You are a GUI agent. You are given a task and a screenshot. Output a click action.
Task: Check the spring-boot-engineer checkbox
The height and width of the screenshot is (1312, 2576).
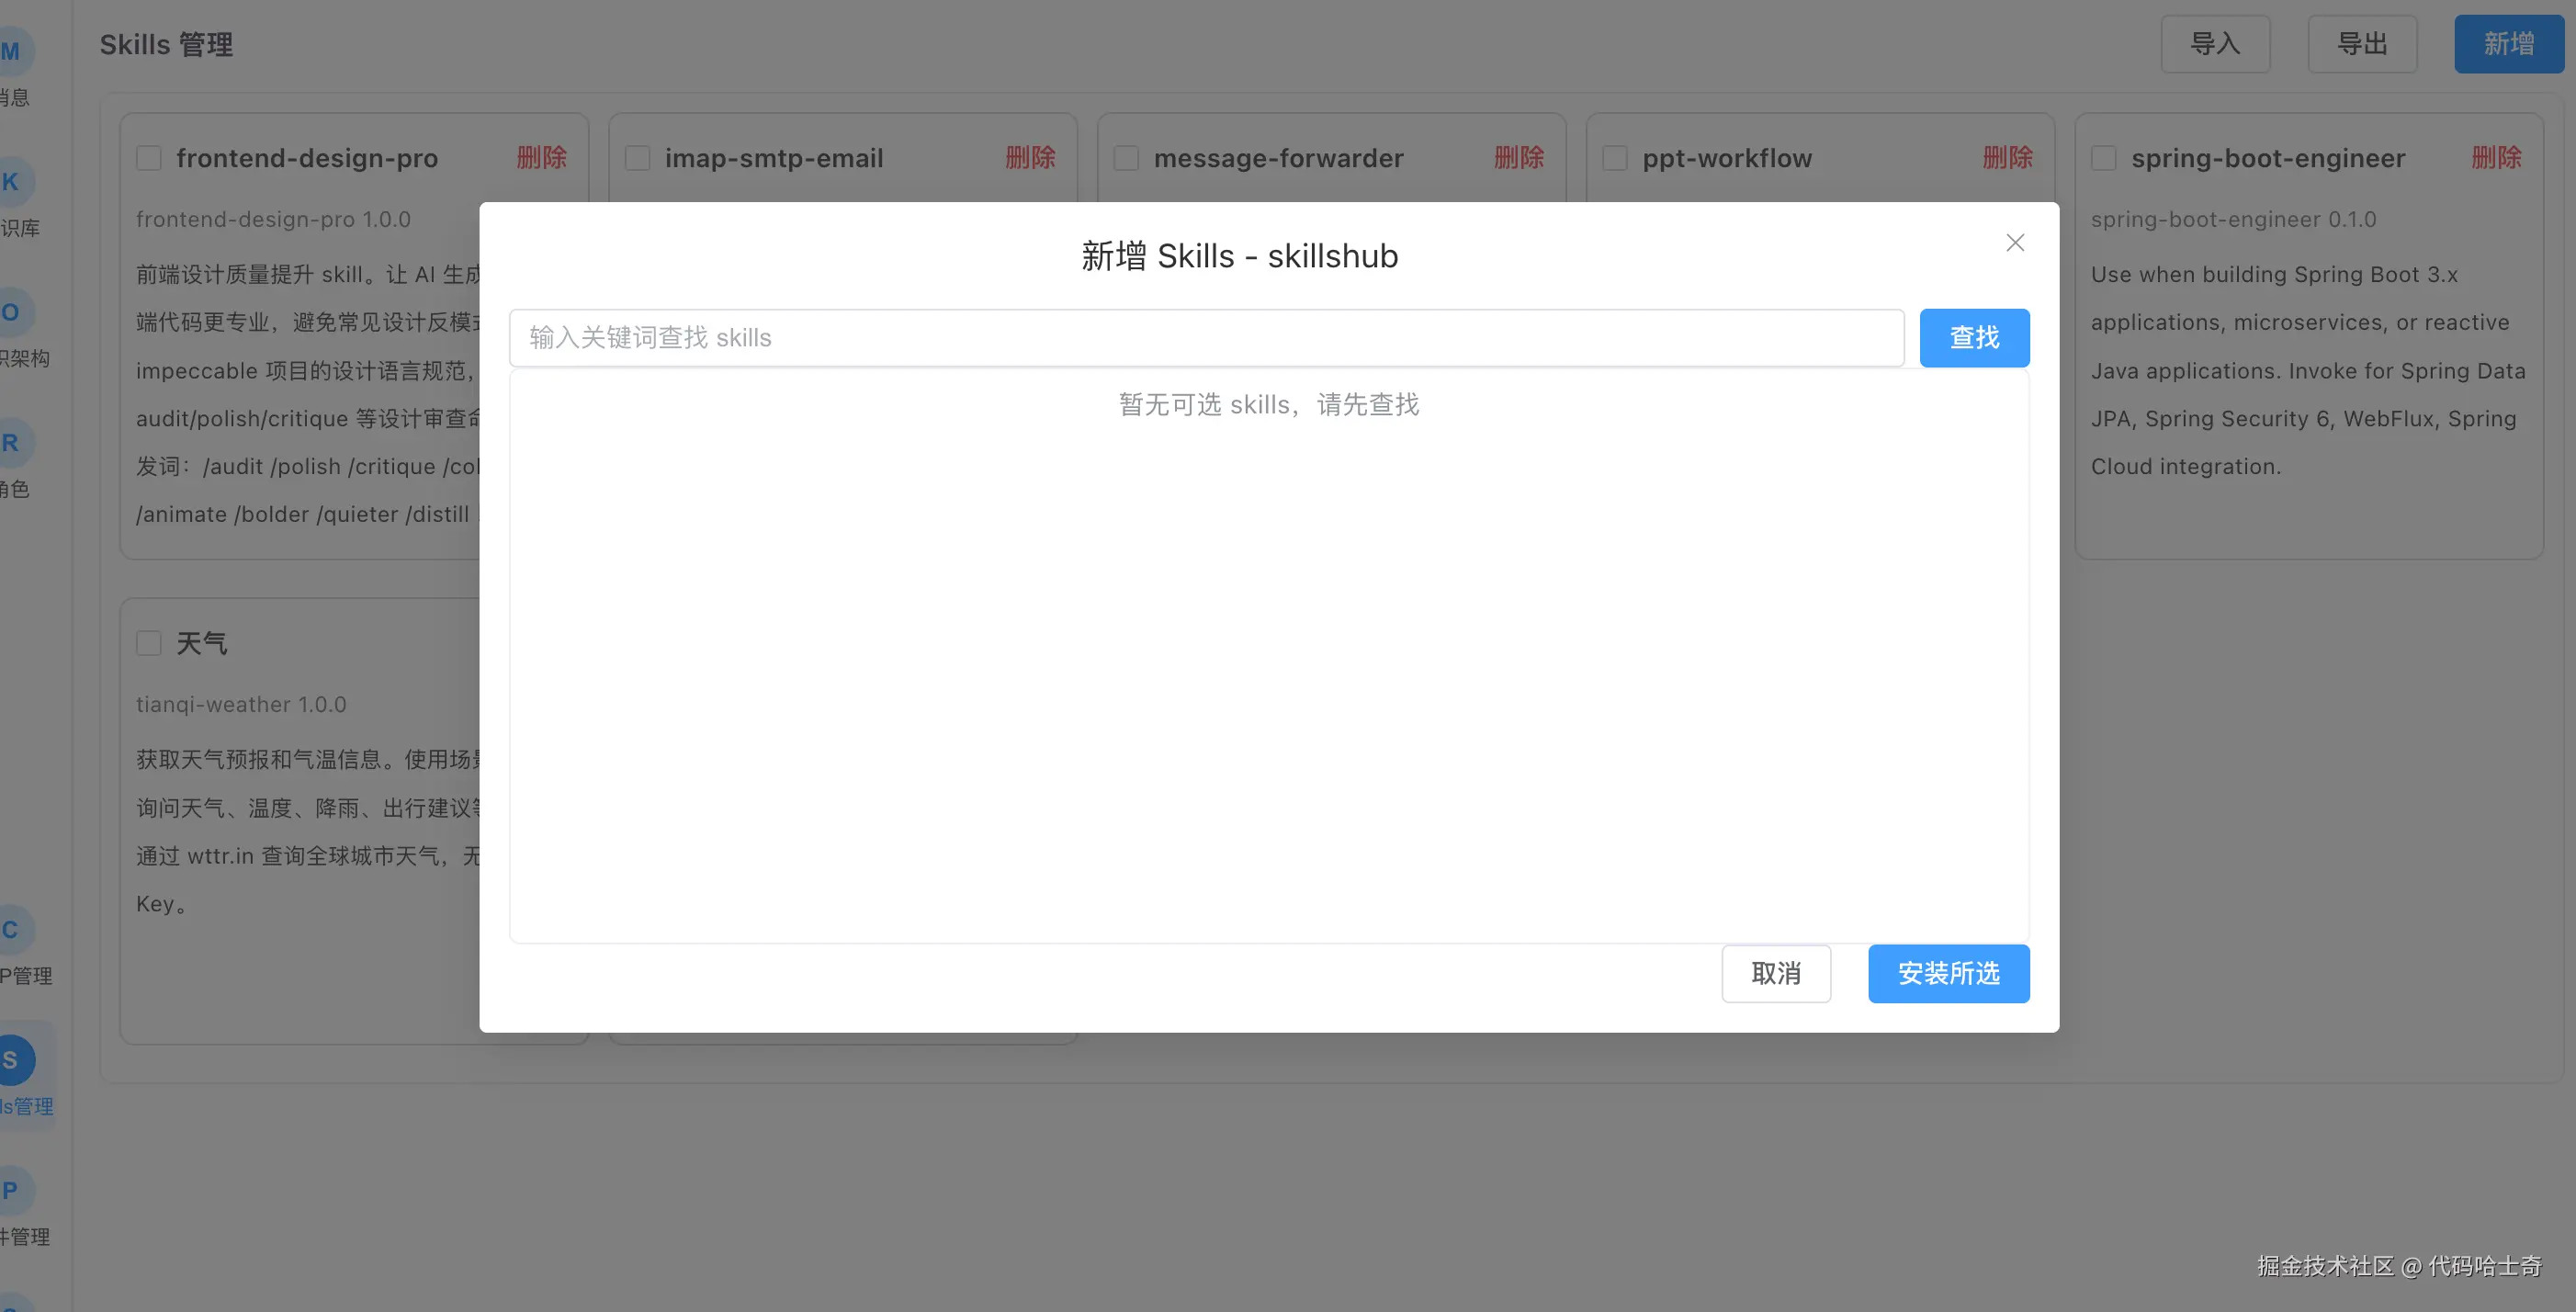tap(2103, 157)
